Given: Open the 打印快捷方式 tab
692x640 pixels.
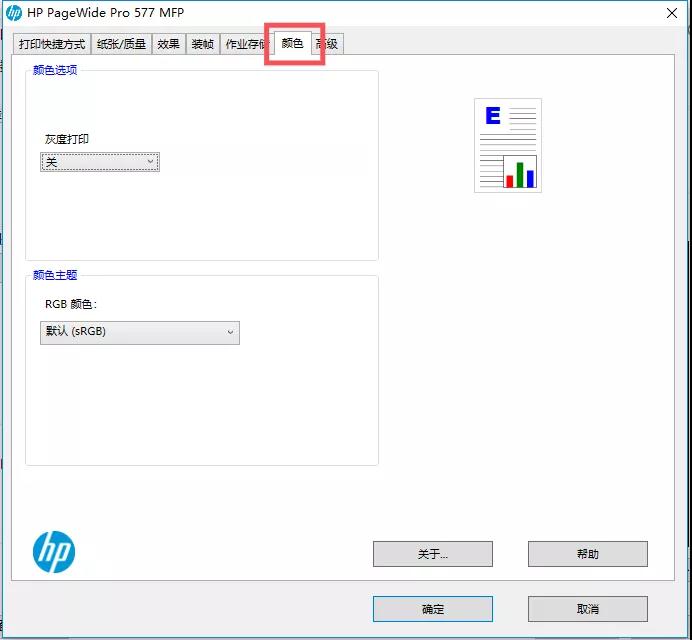Looking at the screenshot, I should pos(52,44).
